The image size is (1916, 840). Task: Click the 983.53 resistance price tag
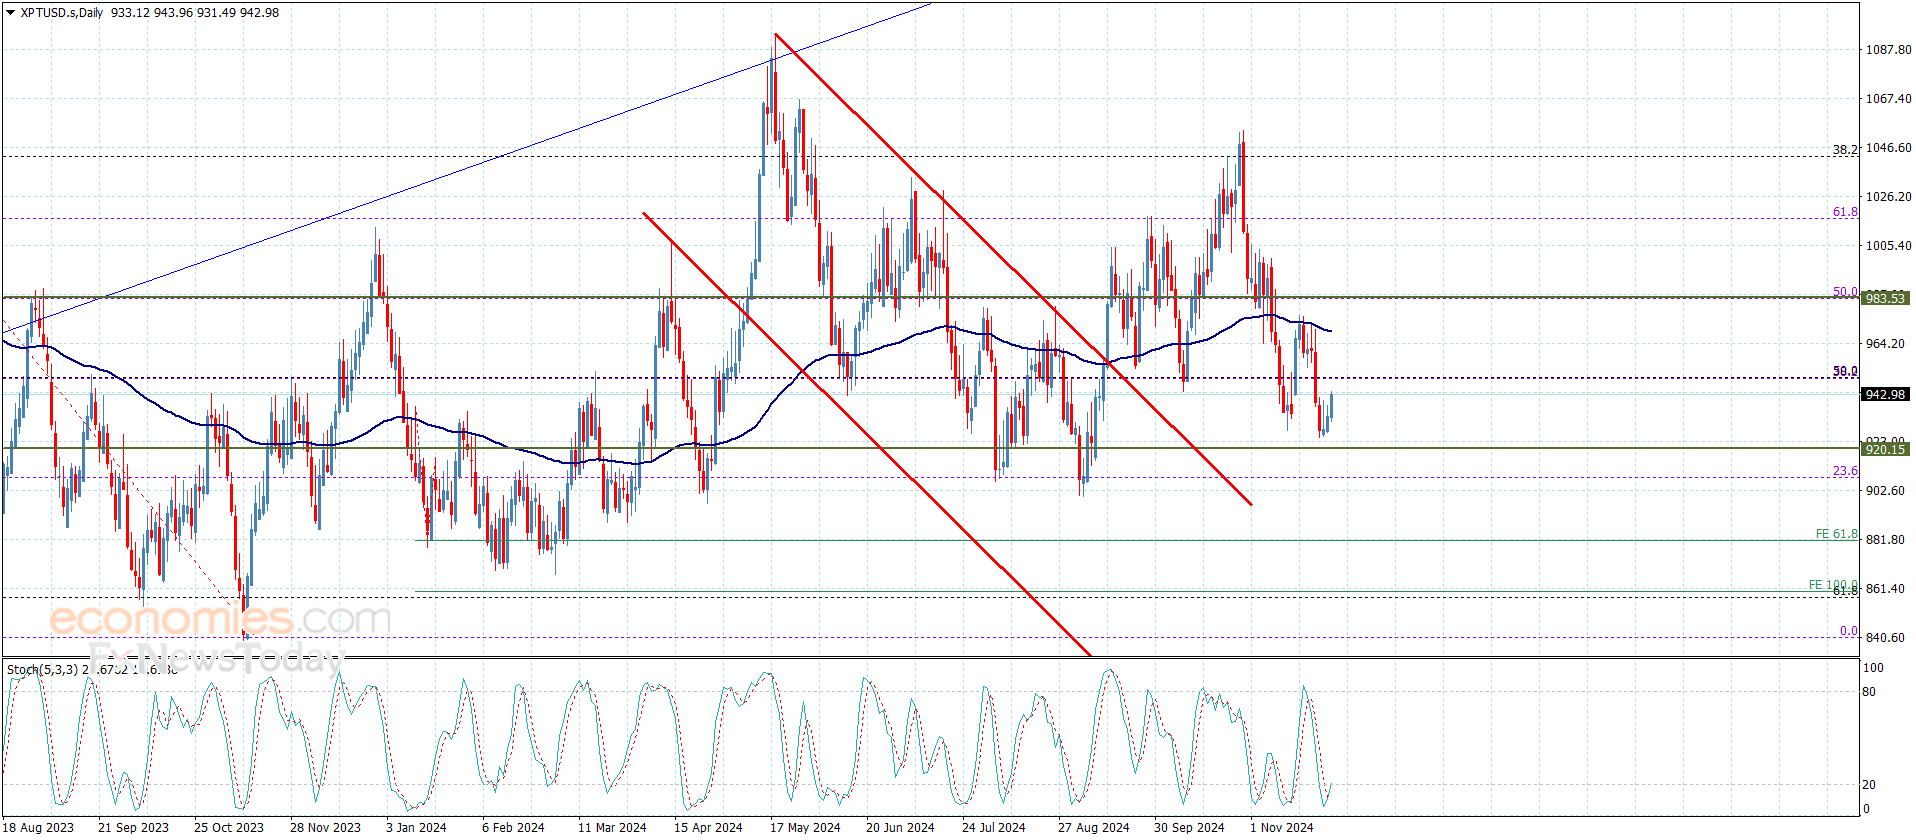click(x=1885, y=298)
